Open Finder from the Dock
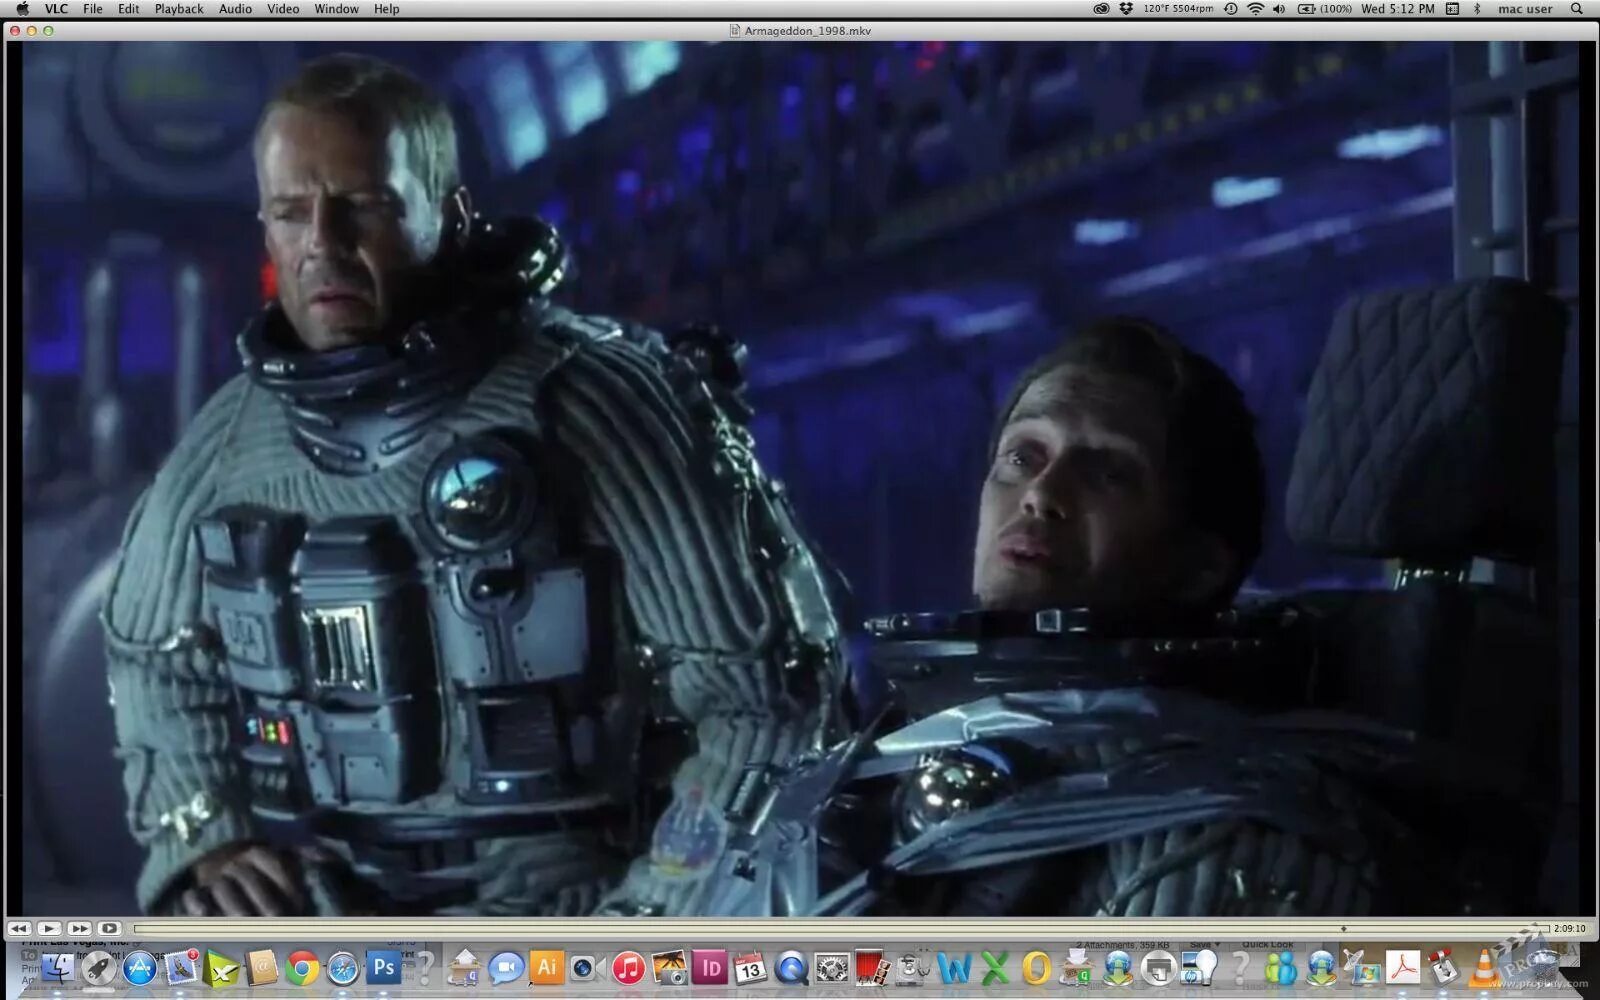 coord(57,968)
